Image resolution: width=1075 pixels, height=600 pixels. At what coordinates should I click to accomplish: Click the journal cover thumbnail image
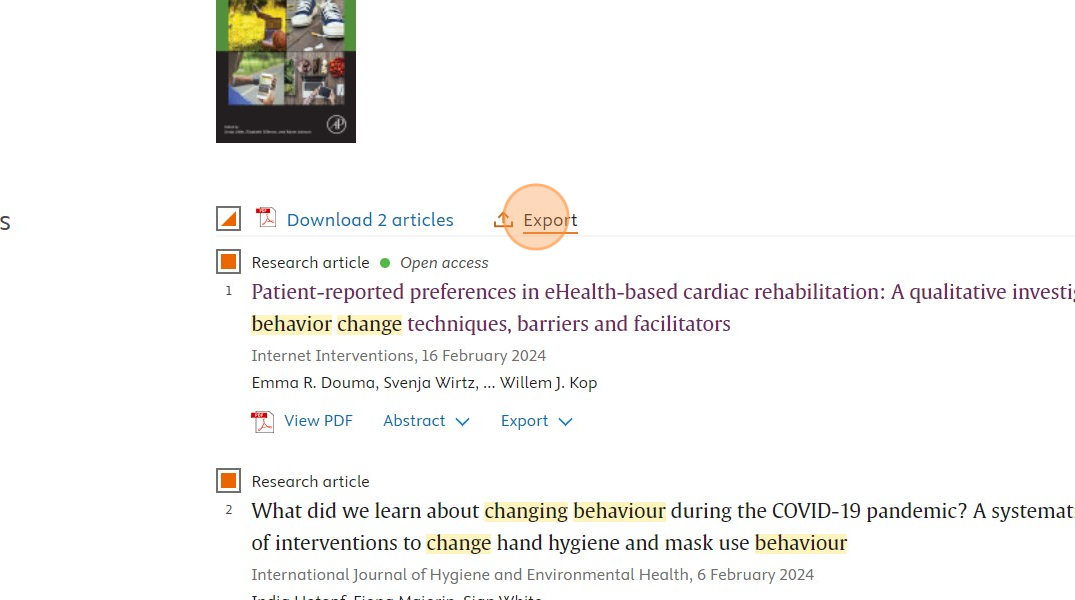pyautogui.click(x=285, y=72)
